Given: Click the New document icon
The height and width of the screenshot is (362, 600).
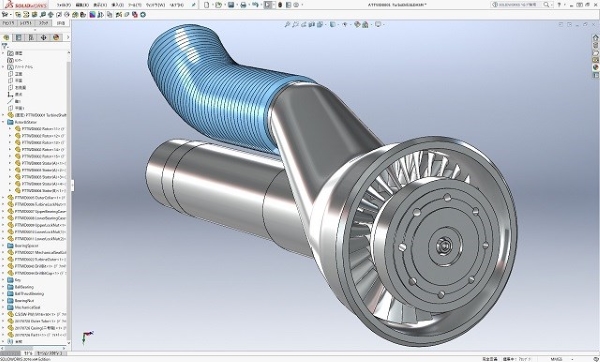Looking at the screenshot, I should click(207, 5).
